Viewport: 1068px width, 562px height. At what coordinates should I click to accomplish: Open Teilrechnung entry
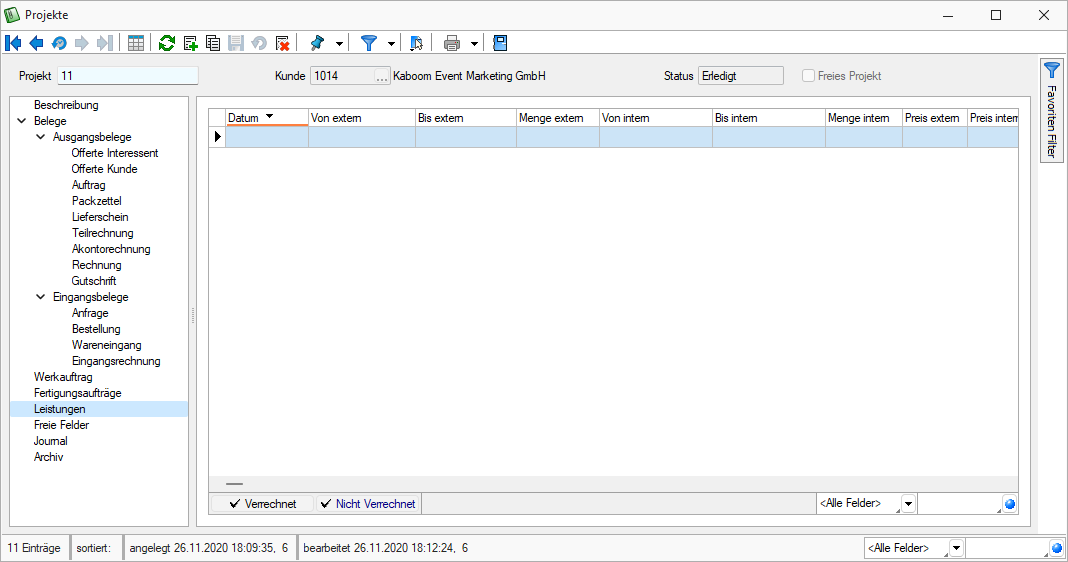coord(102,233)
